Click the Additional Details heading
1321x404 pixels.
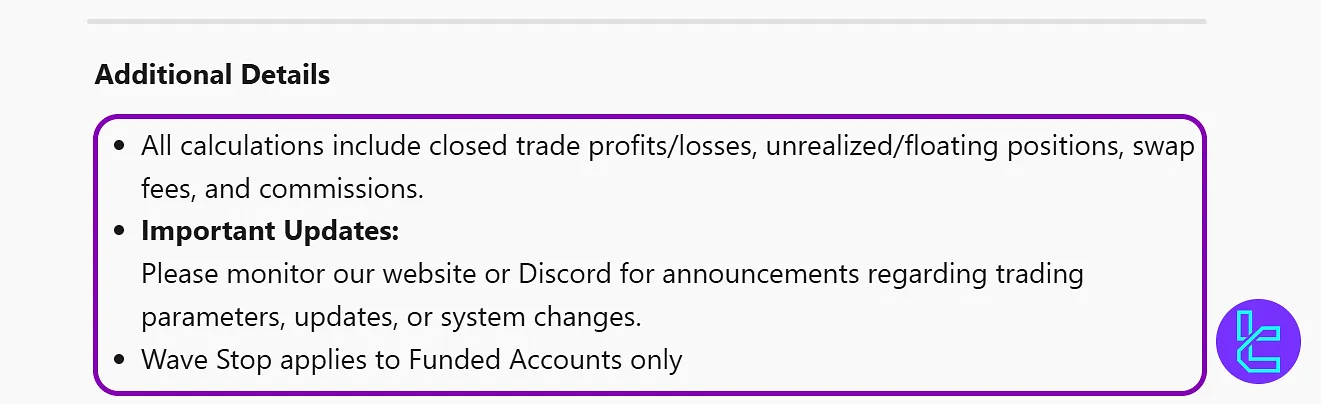tap(212, 74)
